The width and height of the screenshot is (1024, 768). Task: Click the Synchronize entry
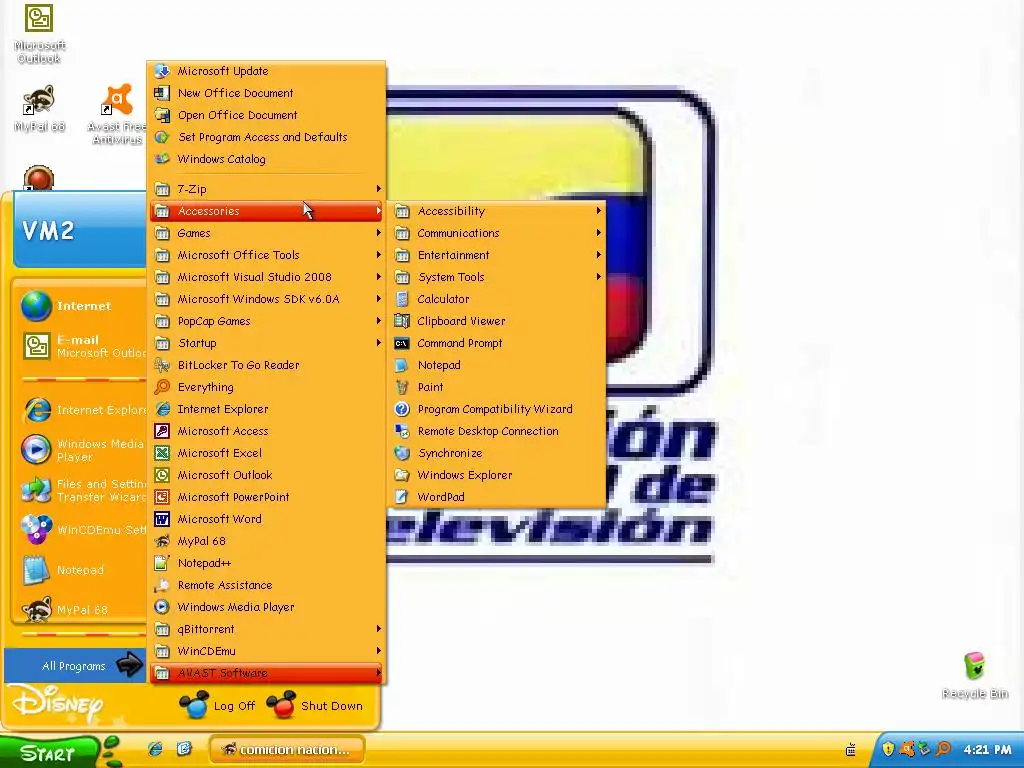(x=498, y=453)
